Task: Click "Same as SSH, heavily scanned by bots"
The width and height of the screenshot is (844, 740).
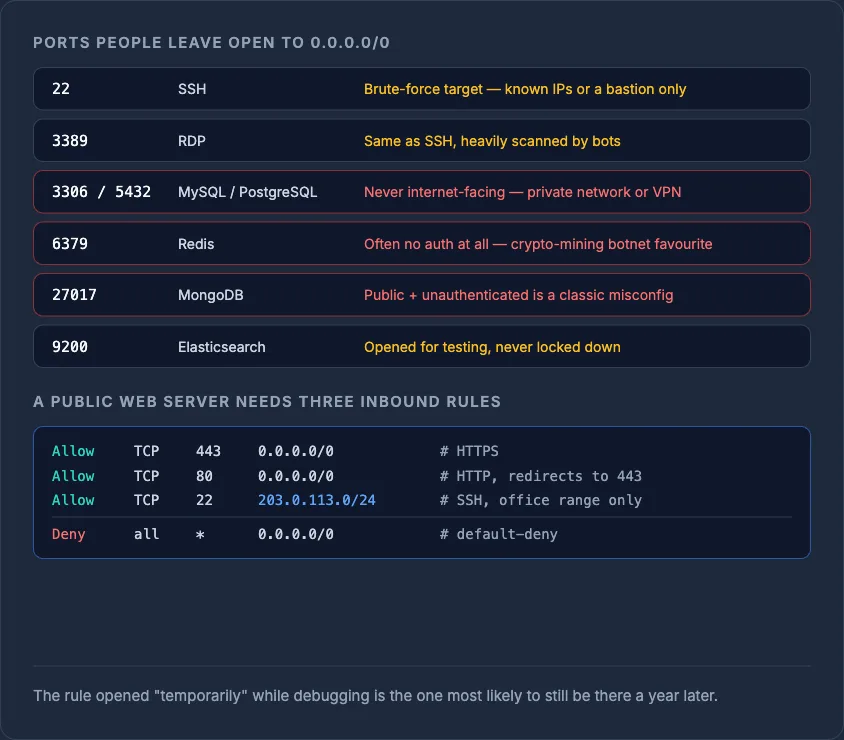Action: coord(492,141)
